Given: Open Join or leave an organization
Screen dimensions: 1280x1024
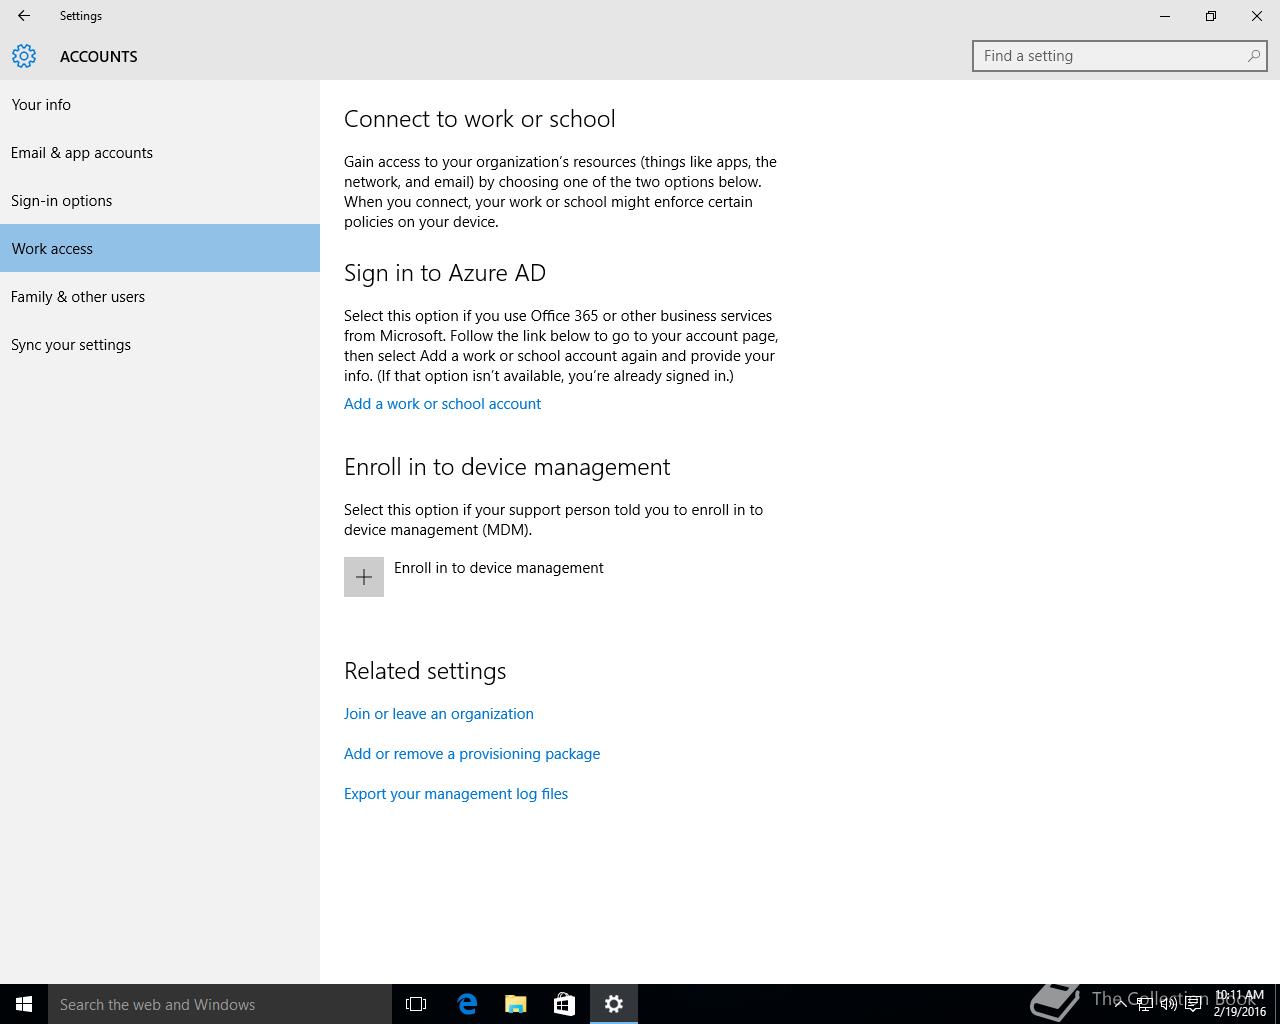Looking at the screenshot, I should pyautogui.click(x=438, y=714).
